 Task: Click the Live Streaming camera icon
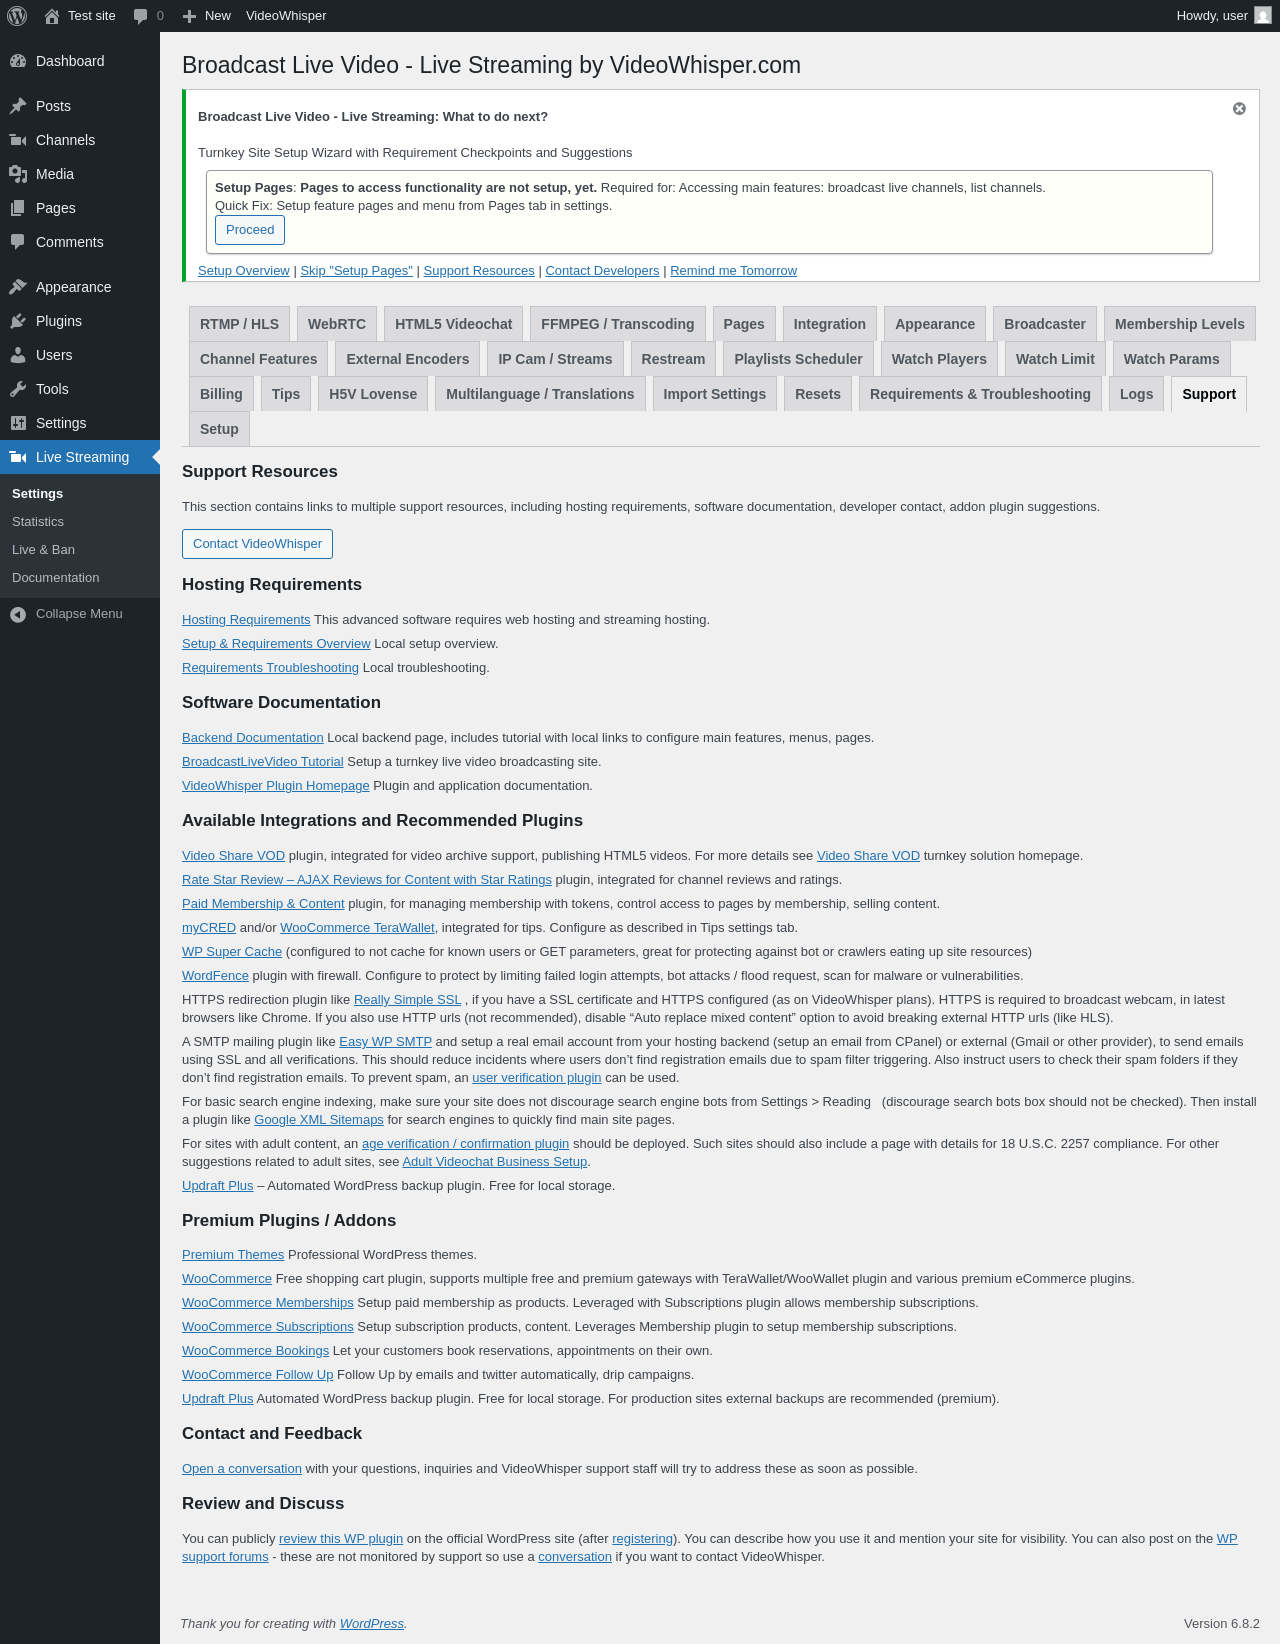click(18, 457)
